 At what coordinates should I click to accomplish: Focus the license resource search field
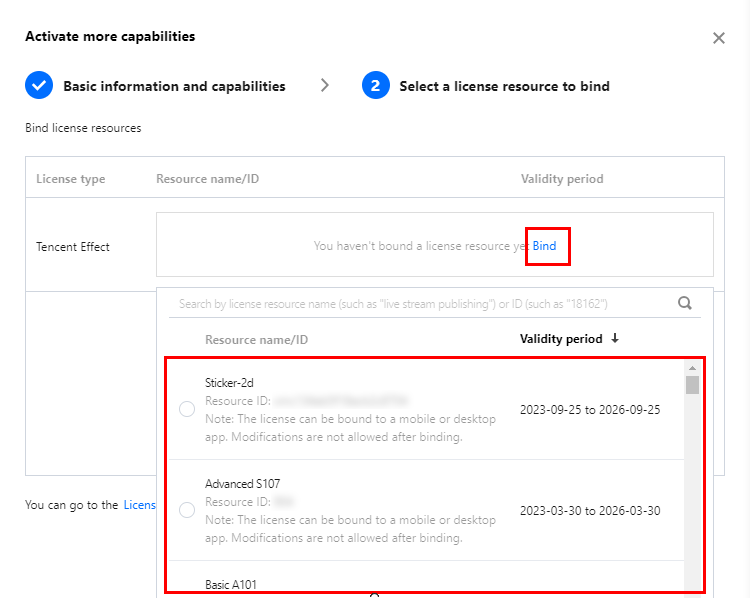click(420, 303)
